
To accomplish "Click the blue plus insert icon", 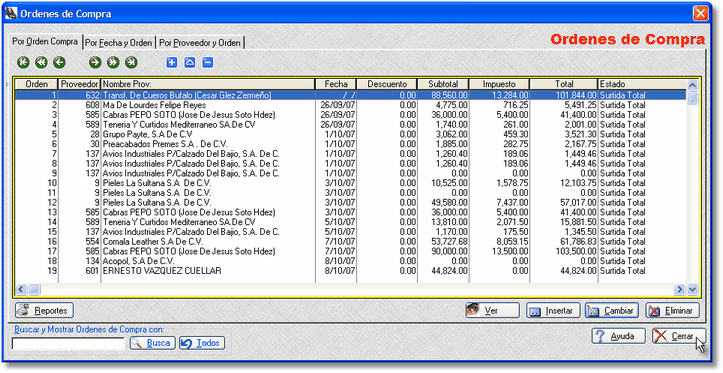I will pos(172,62).
